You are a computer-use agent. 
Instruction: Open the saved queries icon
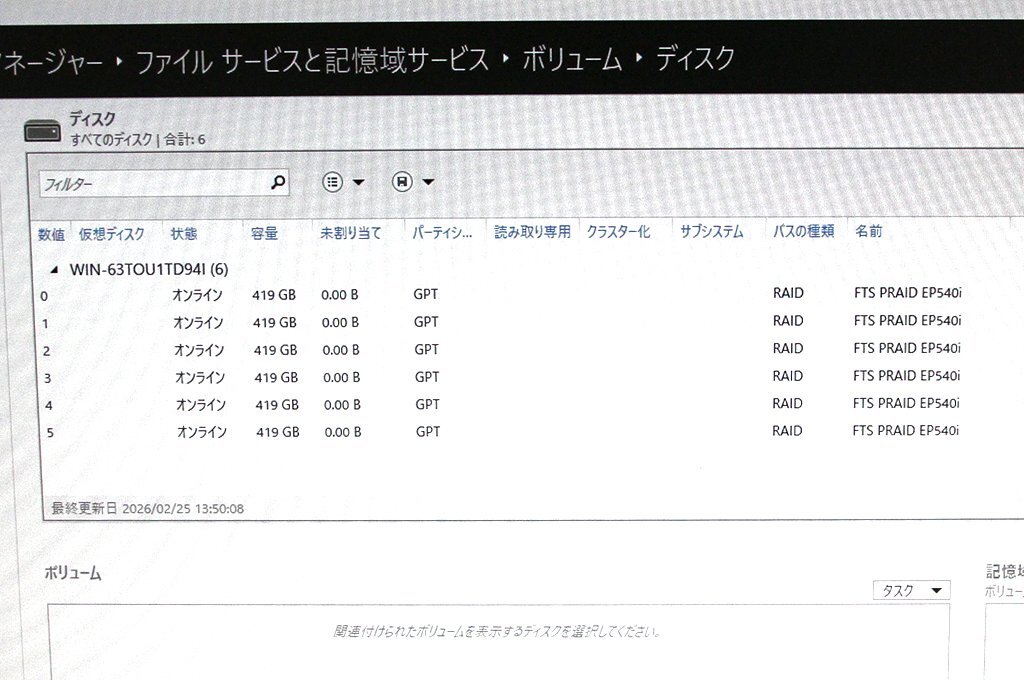pyautogui.click(x=334, y=182)
